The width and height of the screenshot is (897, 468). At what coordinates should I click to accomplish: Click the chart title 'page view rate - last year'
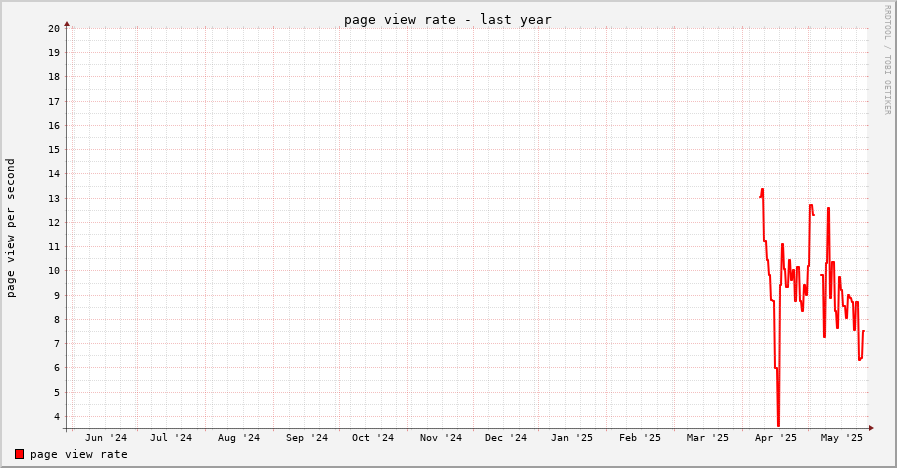(x=448, y=19)
